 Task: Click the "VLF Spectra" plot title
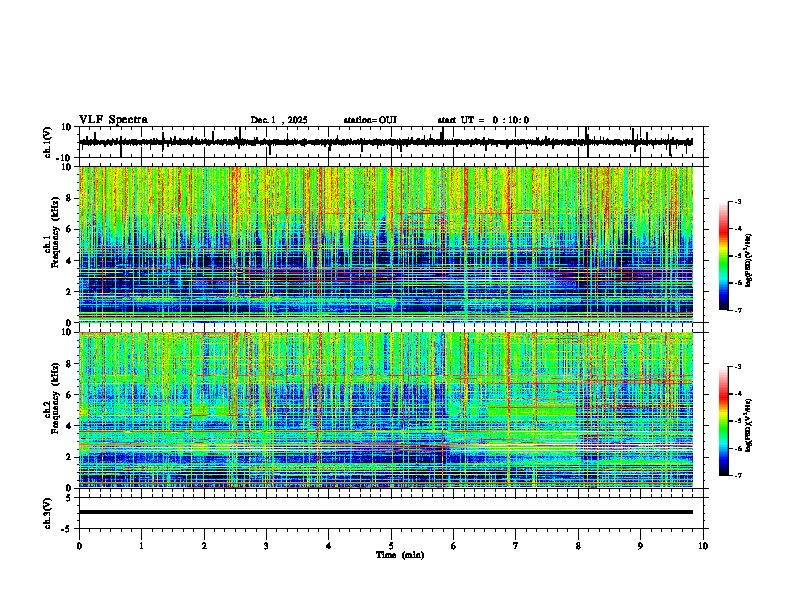(x=113, y=120)
